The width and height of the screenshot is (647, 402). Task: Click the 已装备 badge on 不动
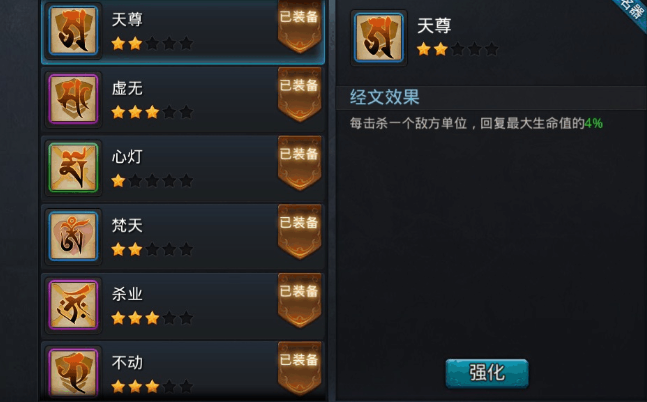coord(300,369)
